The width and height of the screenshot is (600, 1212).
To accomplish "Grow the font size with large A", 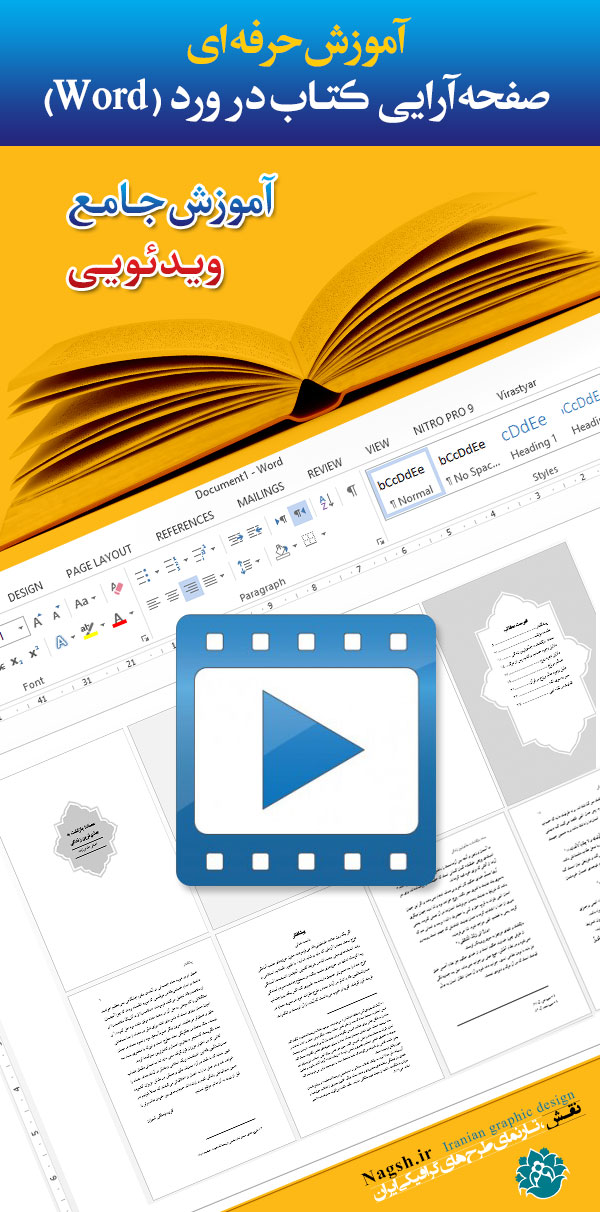I will pos(37,621).
